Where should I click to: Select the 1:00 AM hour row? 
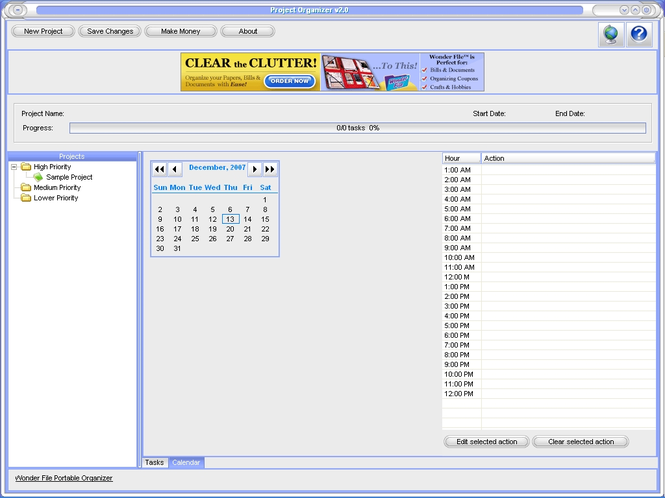548,170
